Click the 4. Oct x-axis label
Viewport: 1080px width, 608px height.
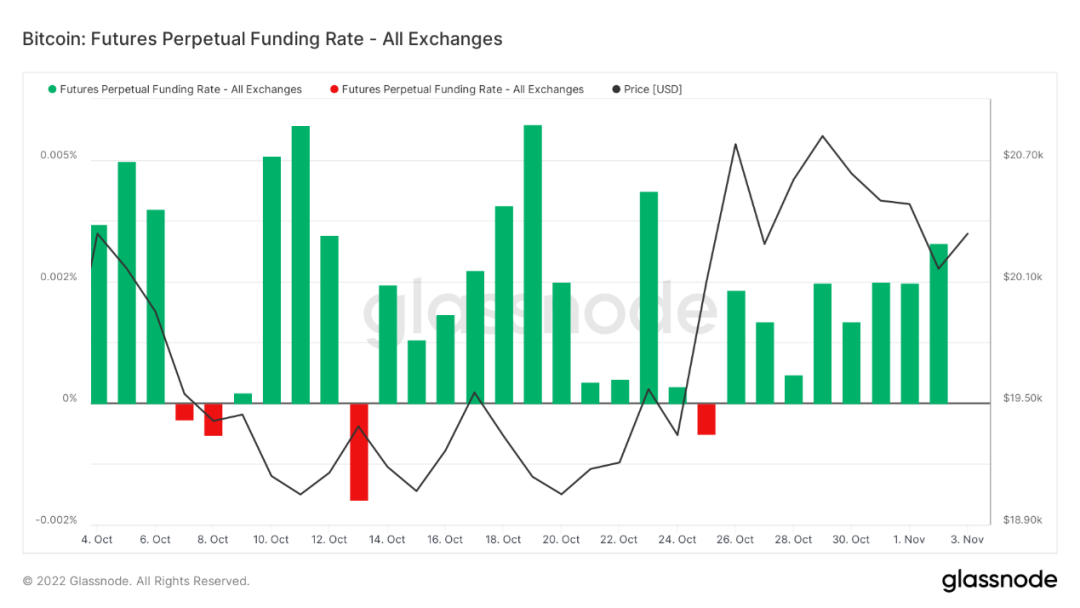97,540
